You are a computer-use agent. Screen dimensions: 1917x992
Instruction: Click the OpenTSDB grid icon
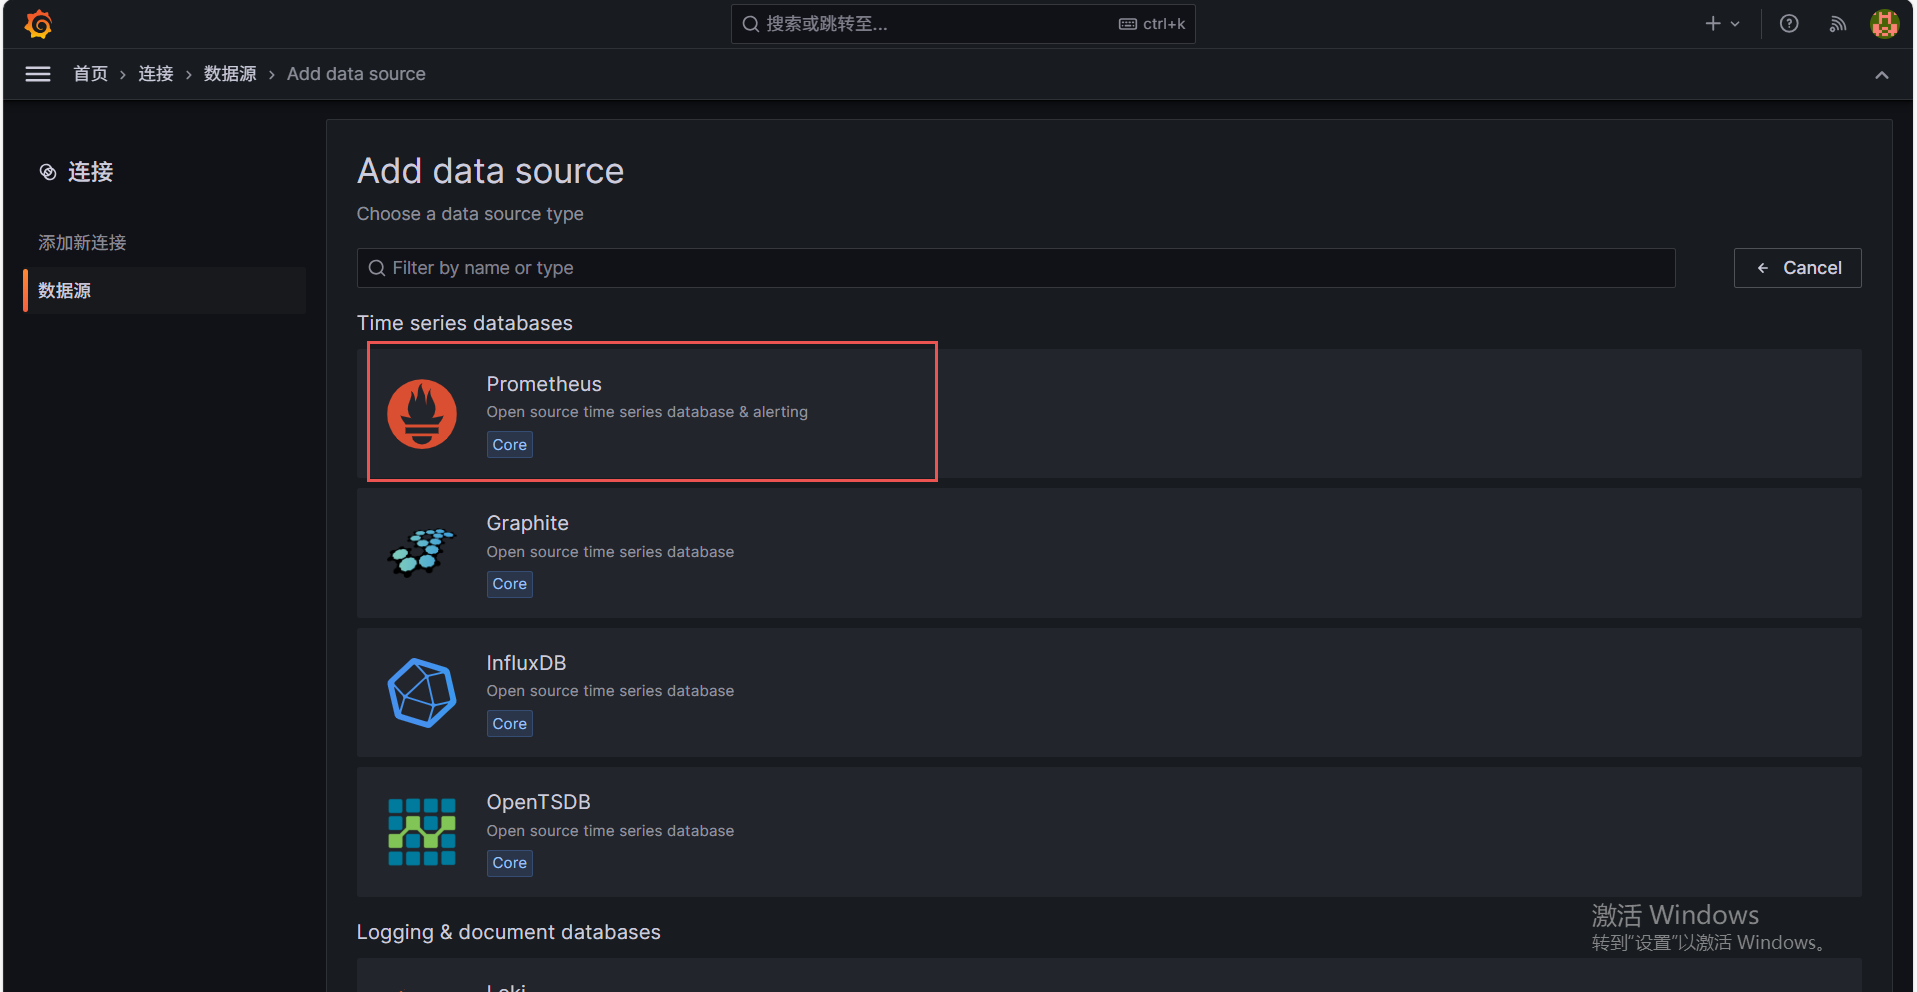click(421, 832)
